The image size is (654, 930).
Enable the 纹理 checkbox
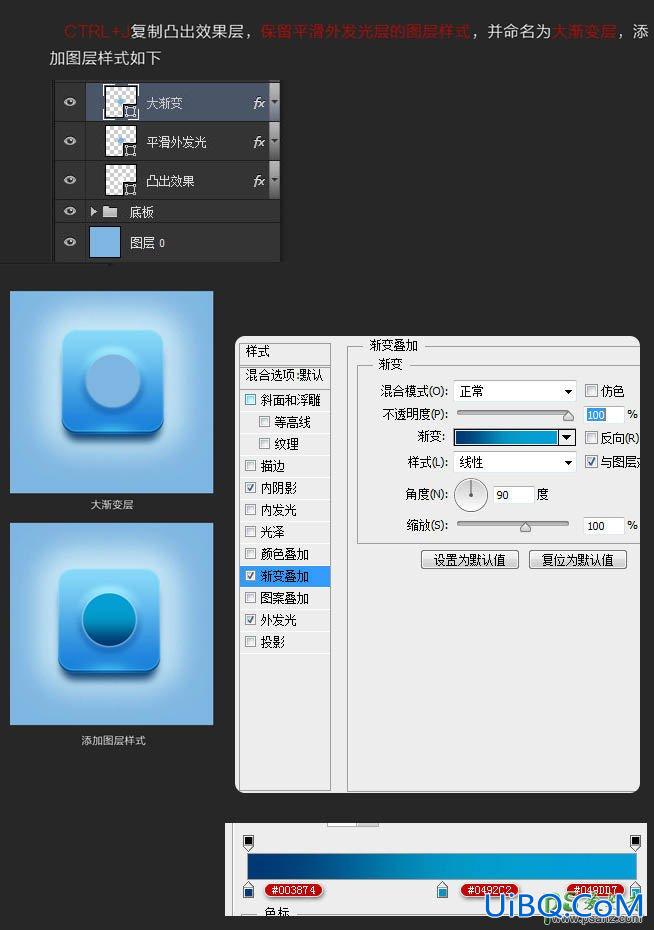[264, 444]
